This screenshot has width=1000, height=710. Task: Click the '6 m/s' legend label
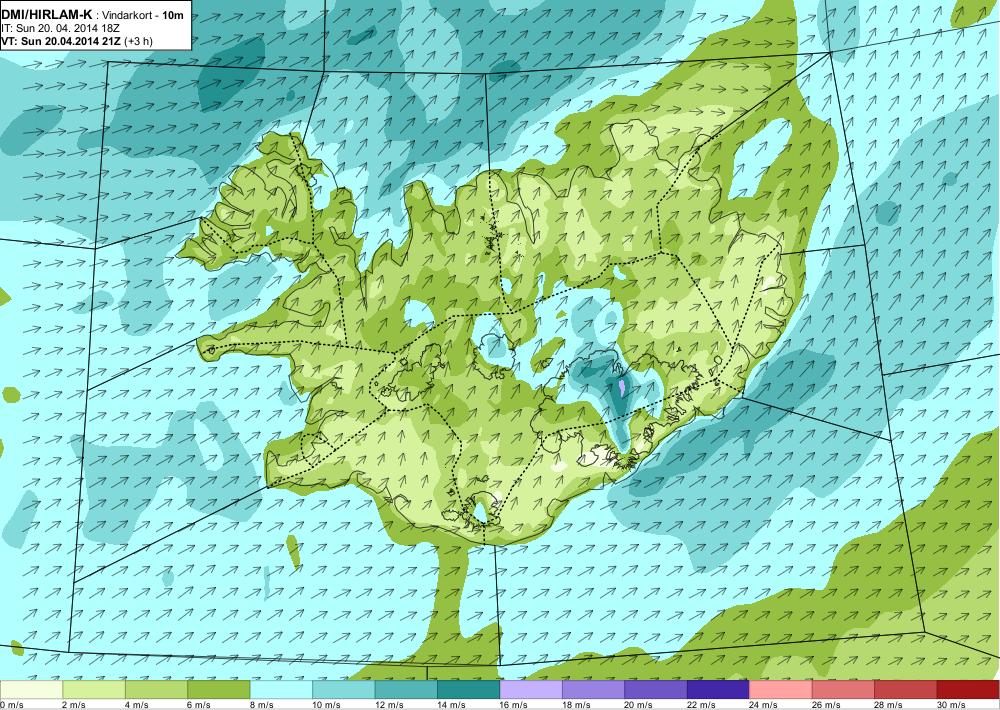point(199,705)
